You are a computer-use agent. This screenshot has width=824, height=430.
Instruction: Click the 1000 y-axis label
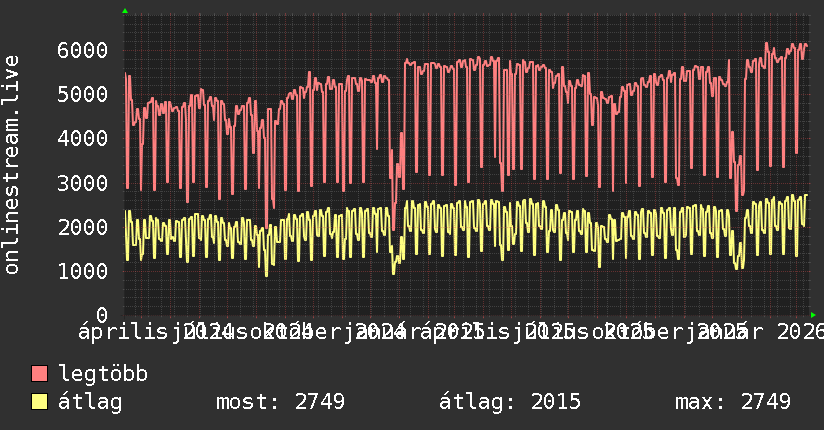[83, 271]
